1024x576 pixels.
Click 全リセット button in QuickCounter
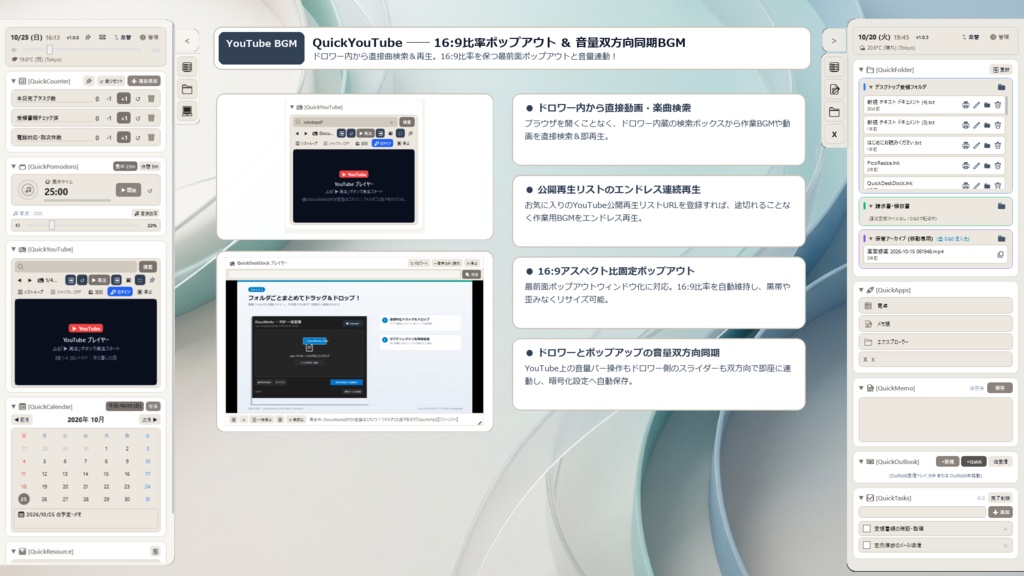[112, 81]
